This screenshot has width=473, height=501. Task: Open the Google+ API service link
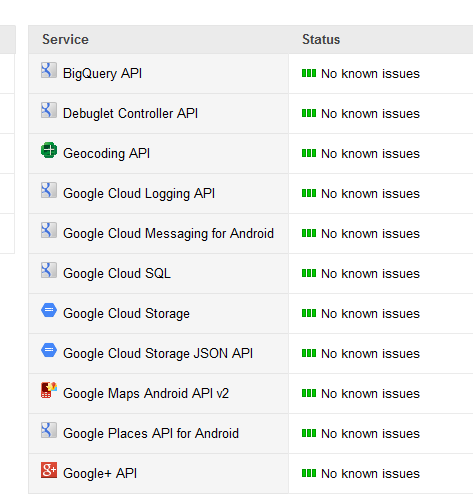point(100,473)
